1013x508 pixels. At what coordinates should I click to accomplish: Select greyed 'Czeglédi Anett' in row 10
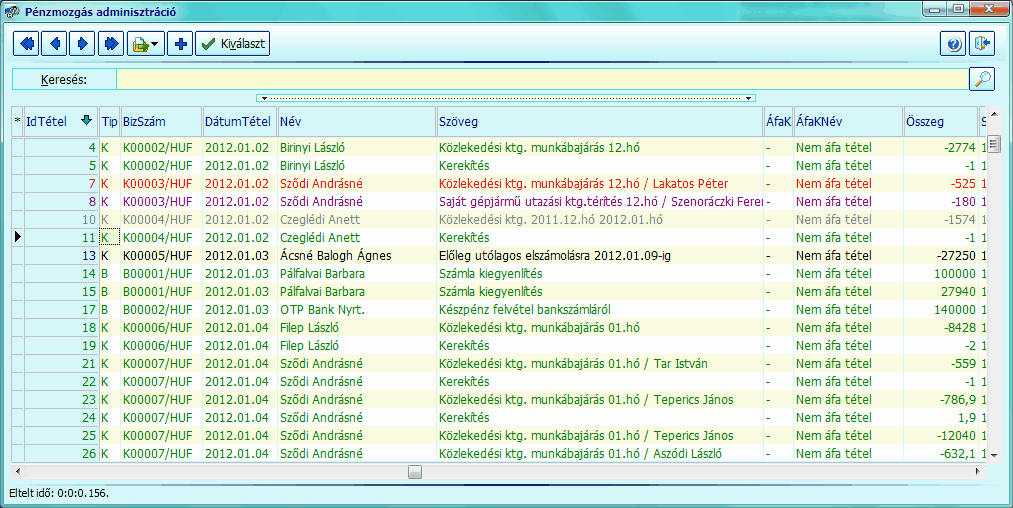tap(320, 220)
